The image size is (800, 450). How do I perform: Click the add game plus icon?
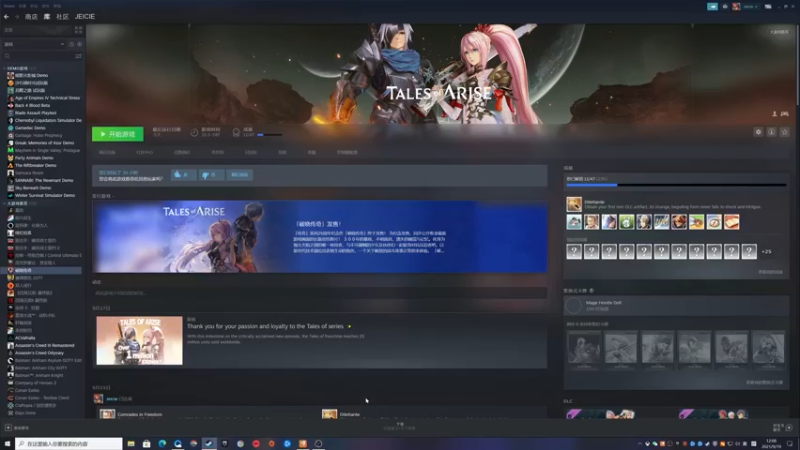[8, 428]
